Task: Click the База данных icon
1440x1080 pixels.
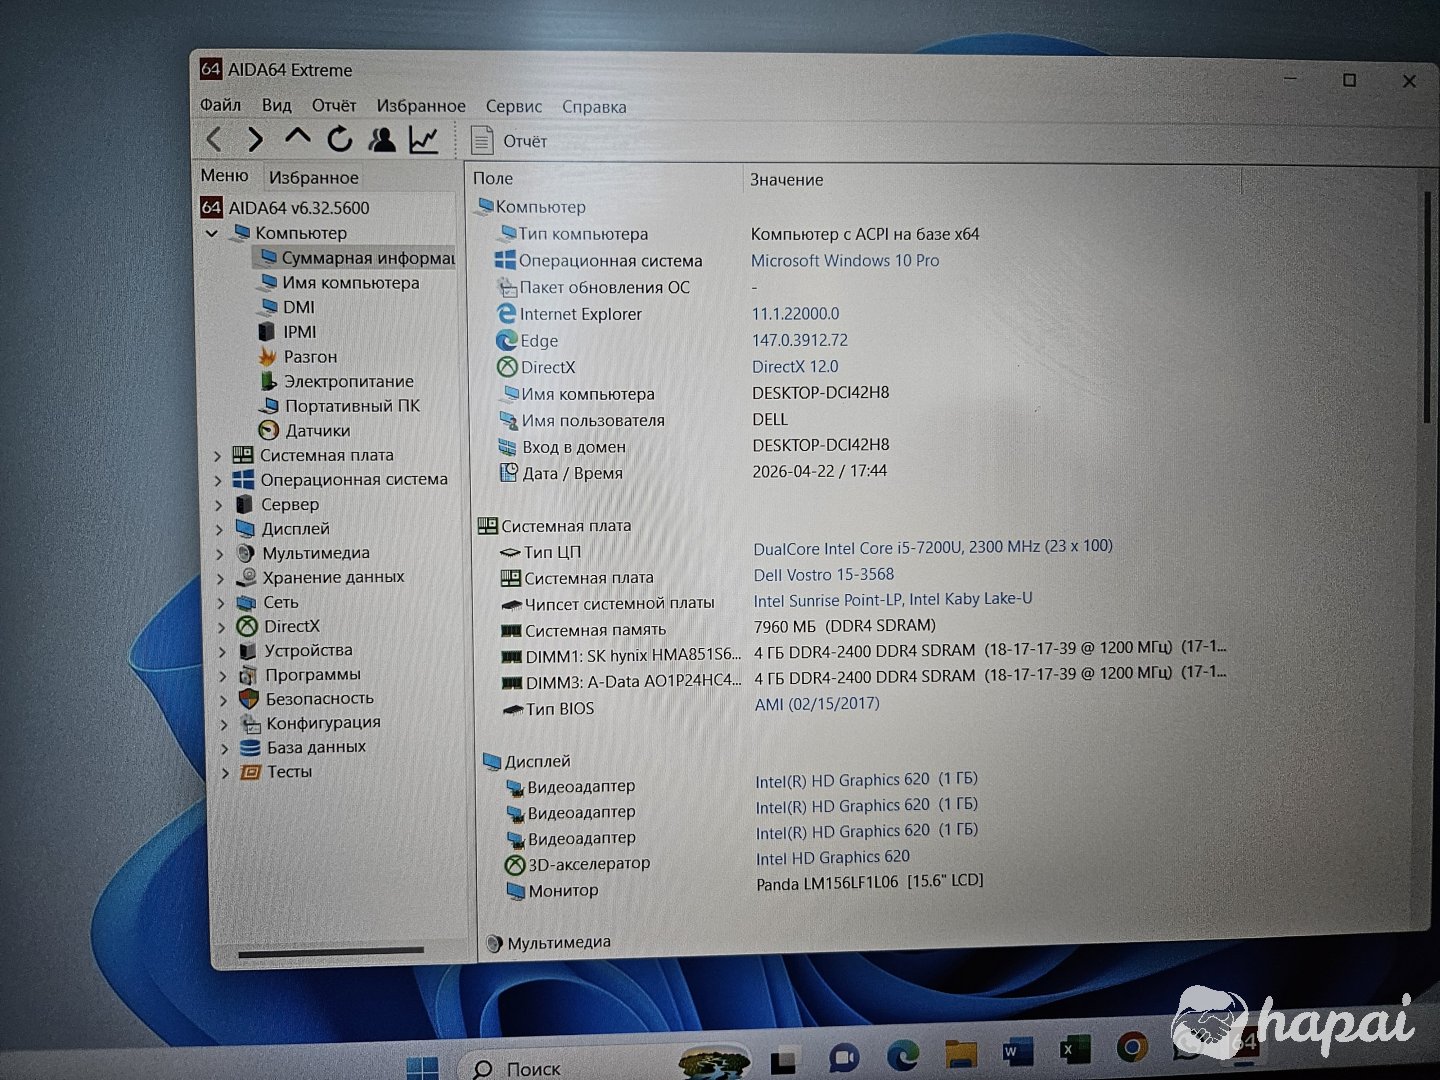Action: tap(250, 748)
